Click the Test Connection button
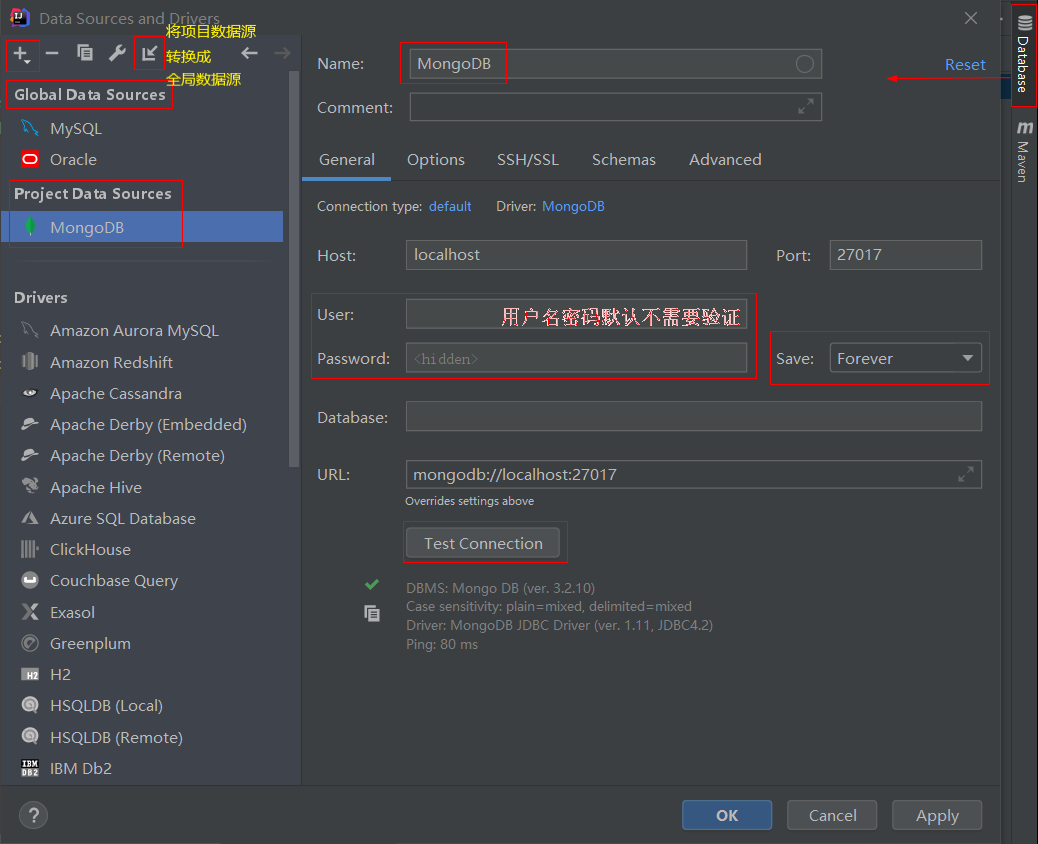The height and width of the screenshot is (844, 1038). coord(483,543)
